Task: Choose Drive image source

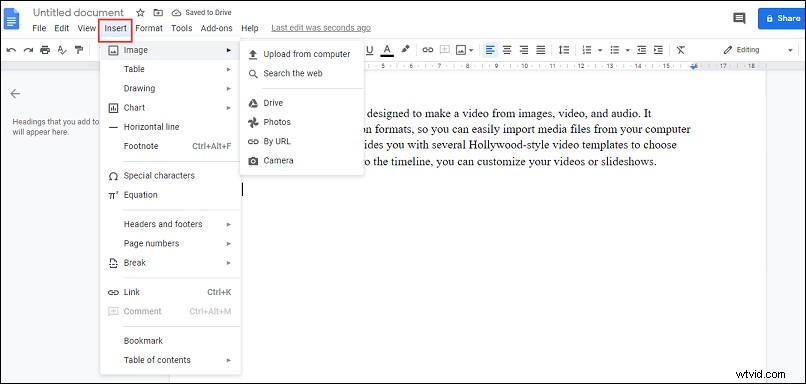Action: pyautogui.click(x=302, y=103)
